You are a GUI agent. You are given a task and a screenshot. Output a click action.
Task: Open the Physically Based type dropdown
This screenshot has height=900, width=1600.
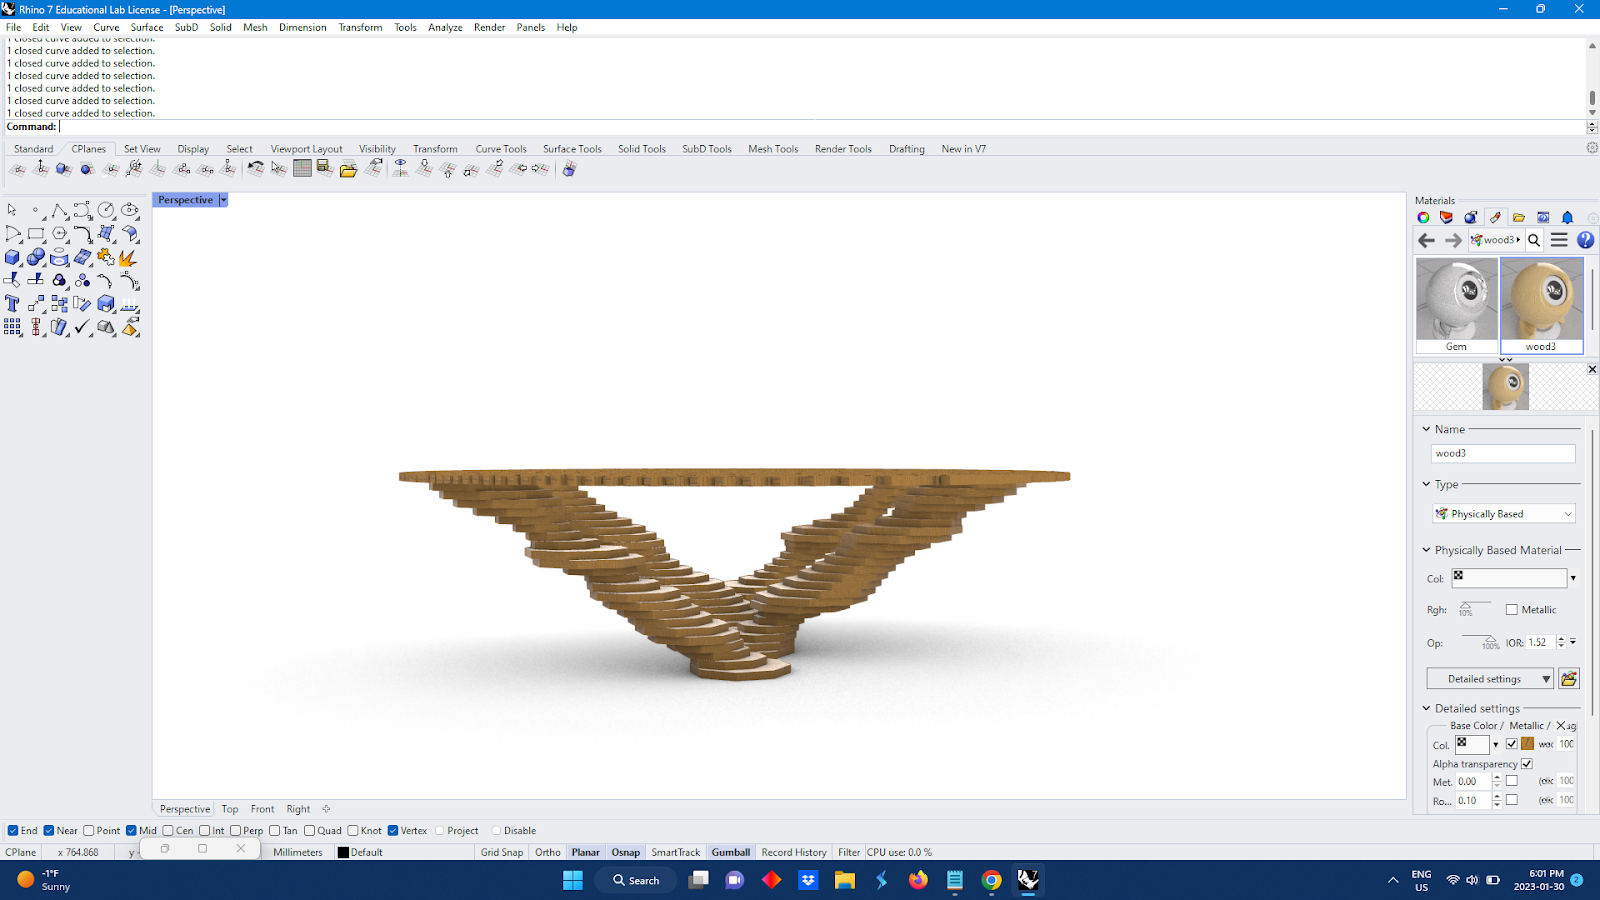click(x=1504, y=514)
